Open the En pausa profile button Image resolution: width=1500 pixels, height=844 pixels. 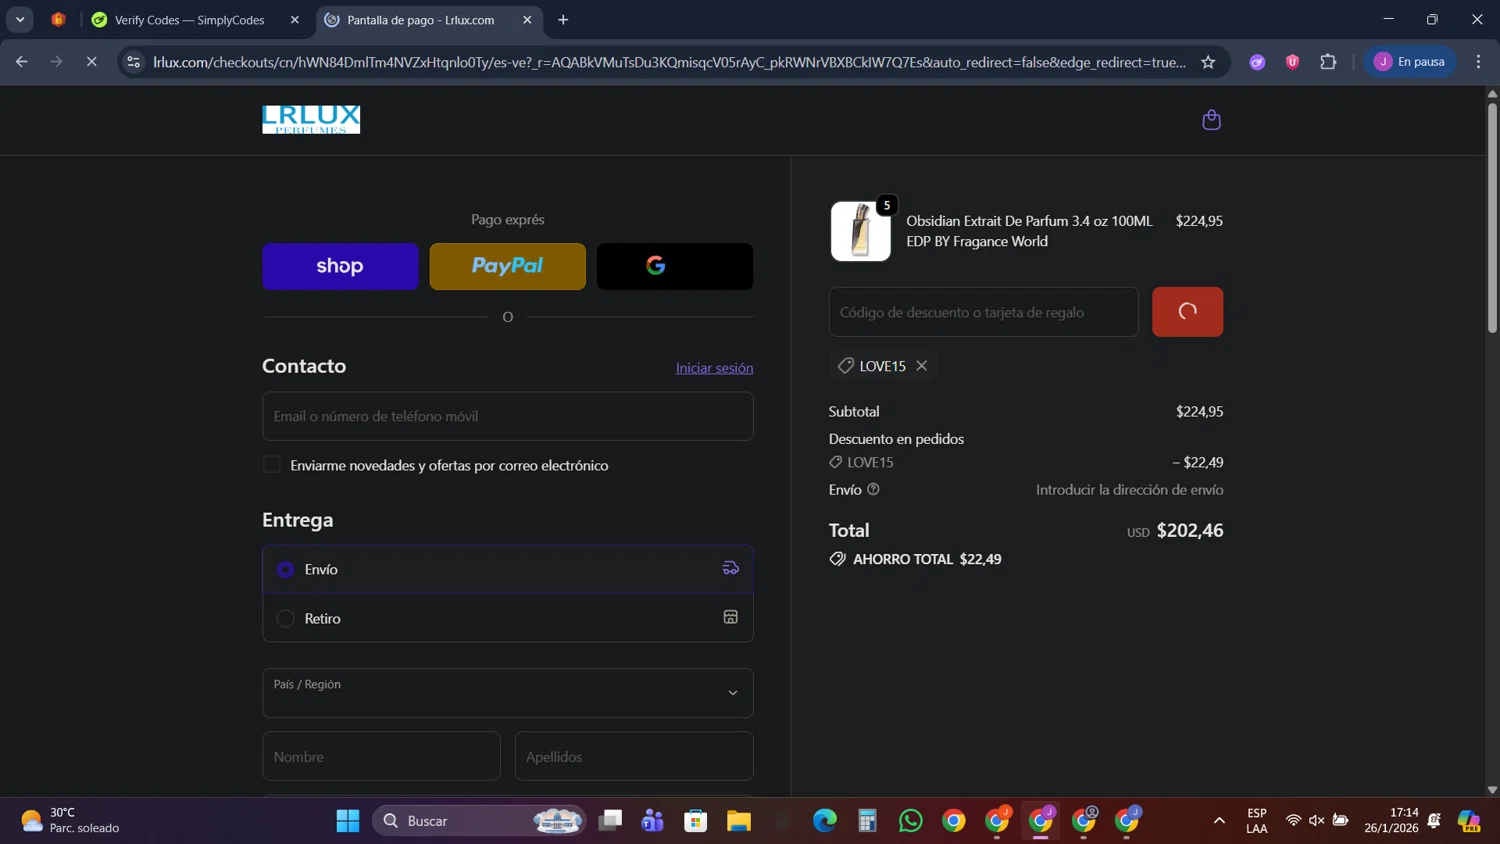1410,62
